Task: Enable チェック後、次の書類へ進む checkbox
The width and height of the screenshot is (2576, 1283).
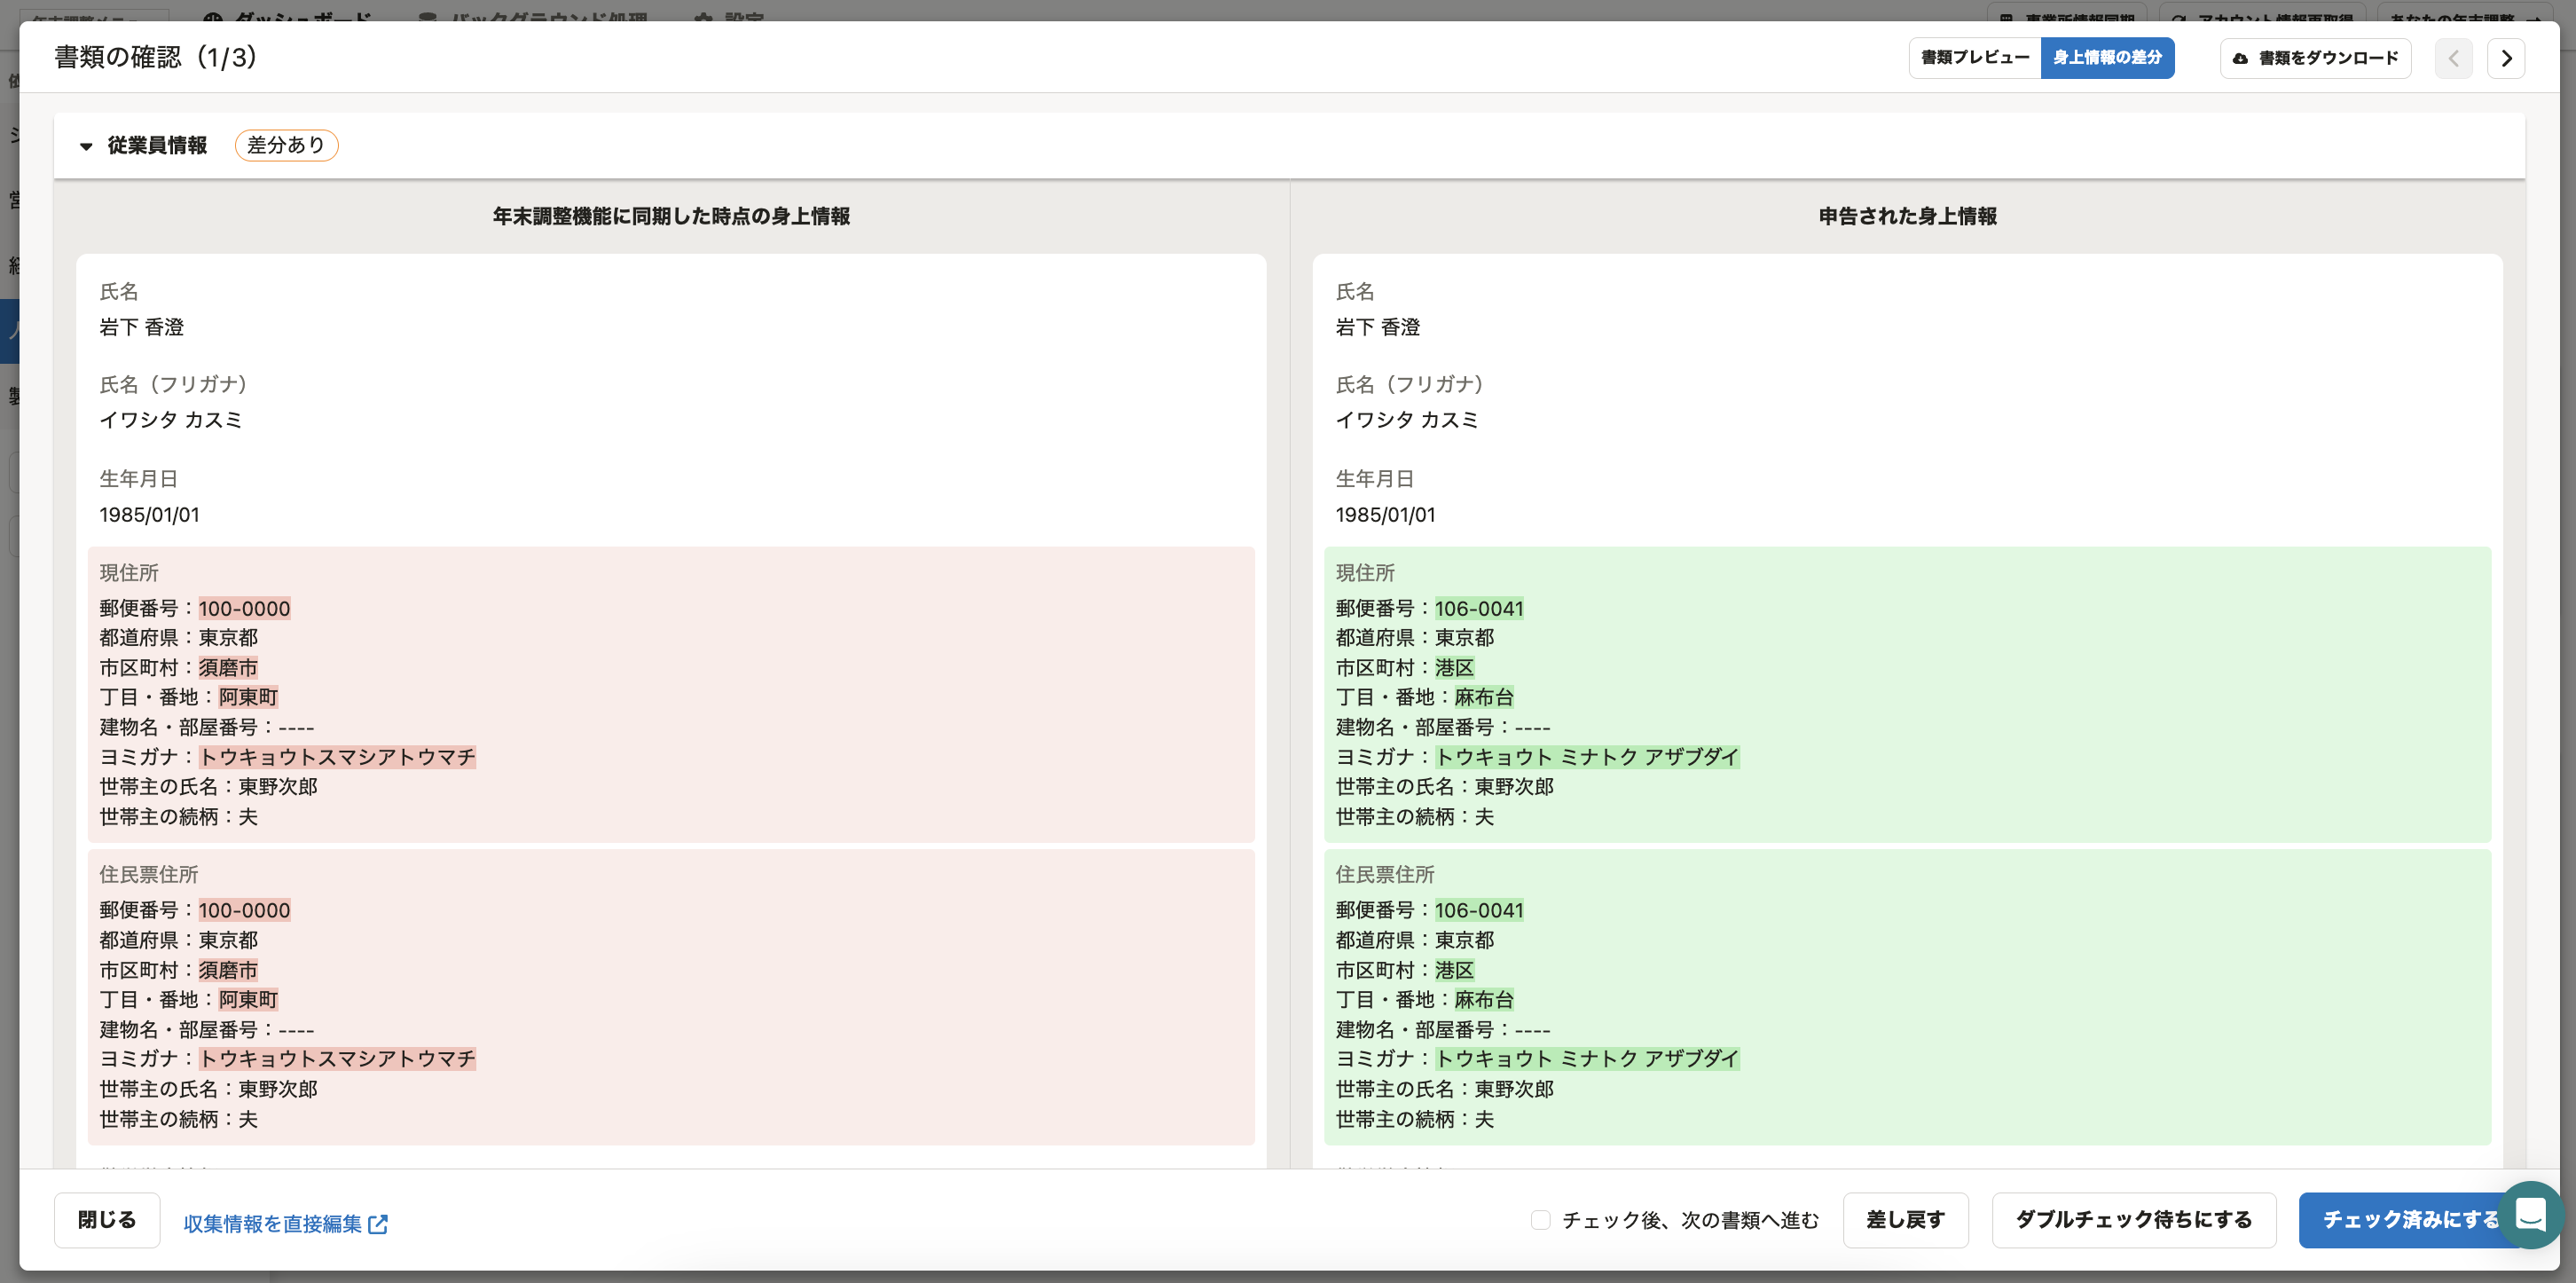Action: tap(1539, 1220)
